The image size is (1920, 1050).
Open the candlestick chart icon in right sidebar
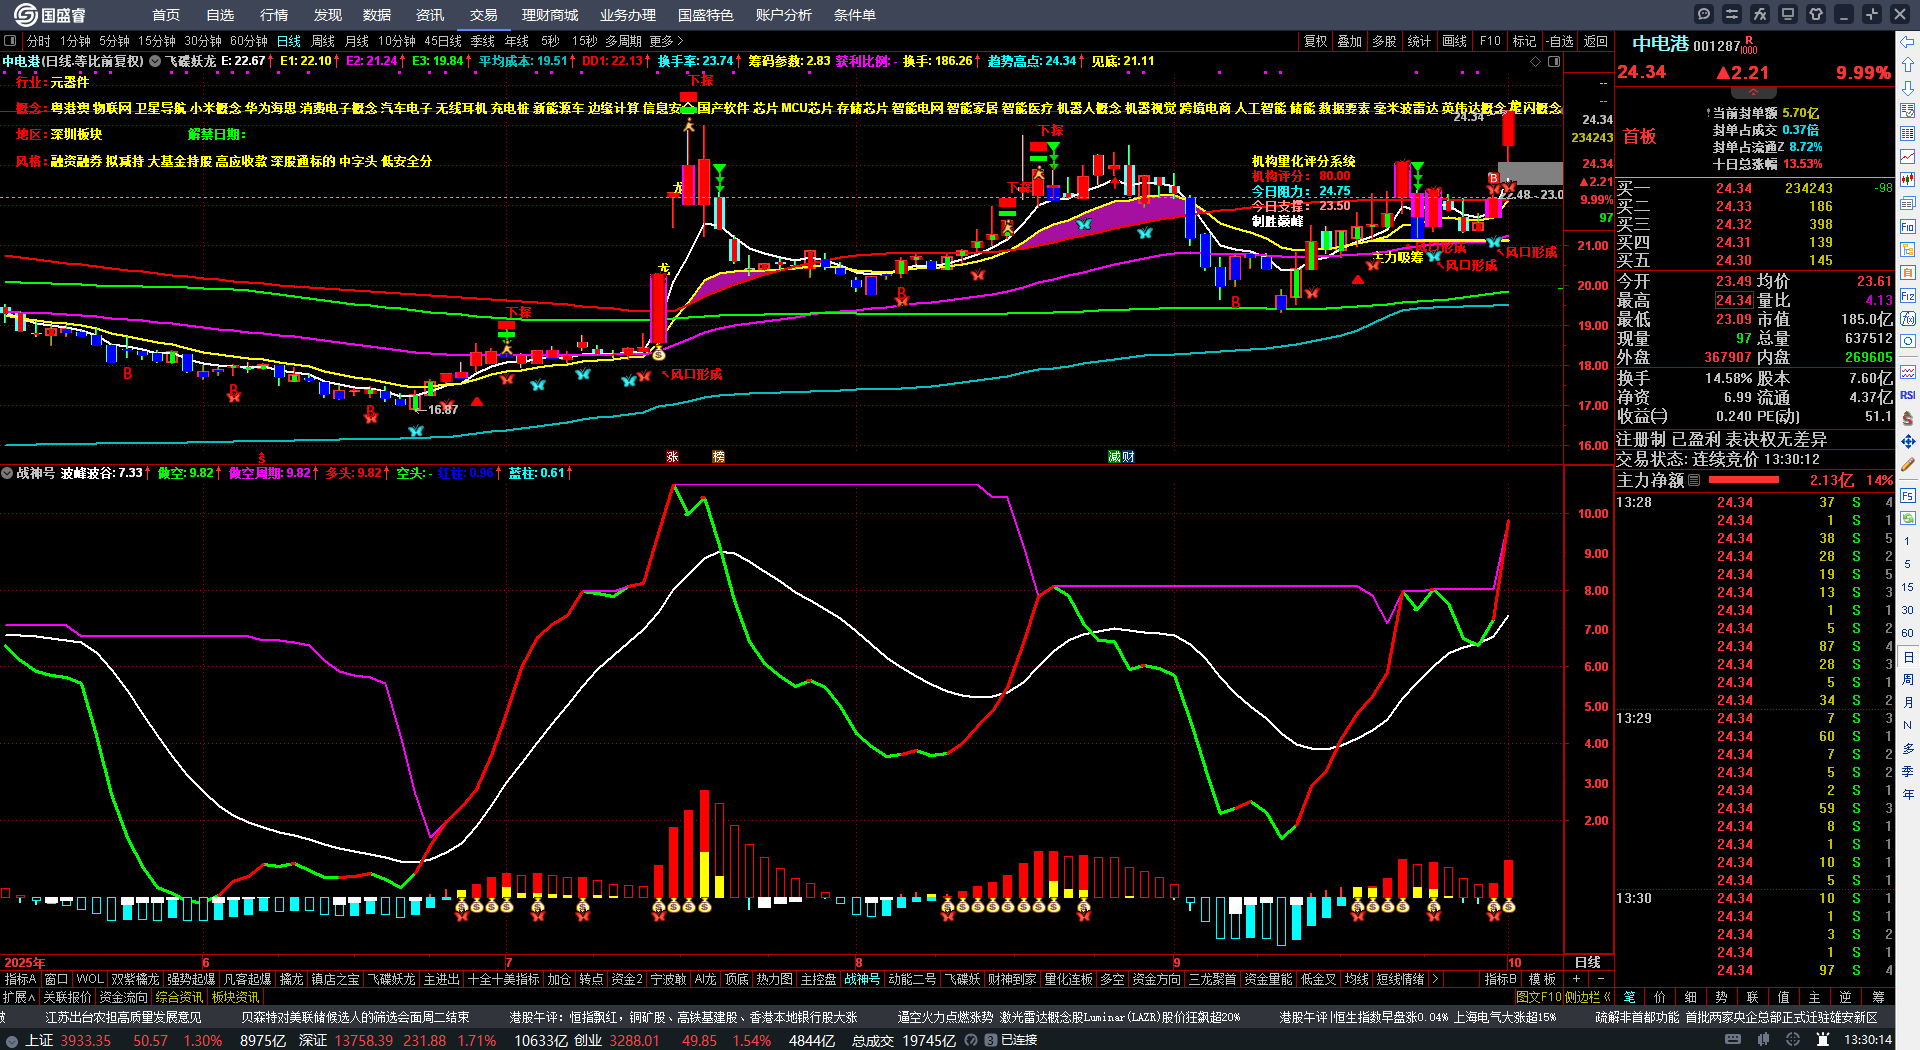click(1908, 180)
